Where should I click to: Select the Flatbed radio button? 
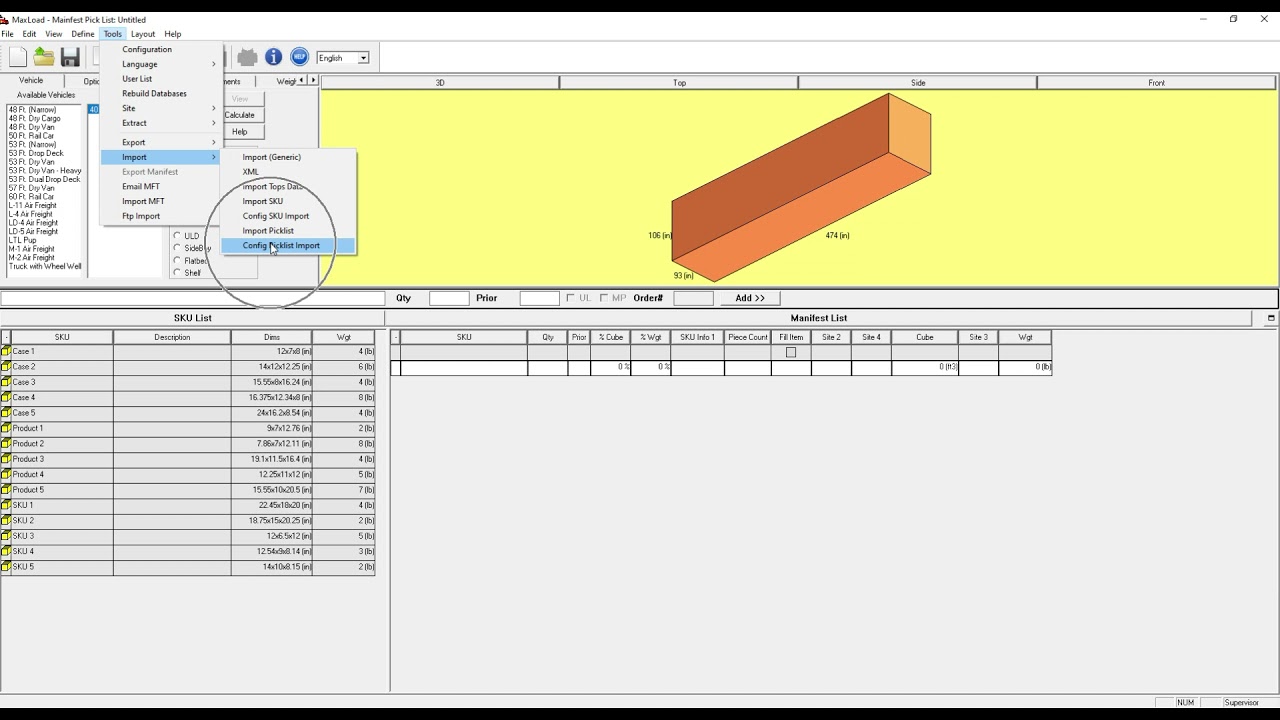pyautogui.click(x=177, y=261)
